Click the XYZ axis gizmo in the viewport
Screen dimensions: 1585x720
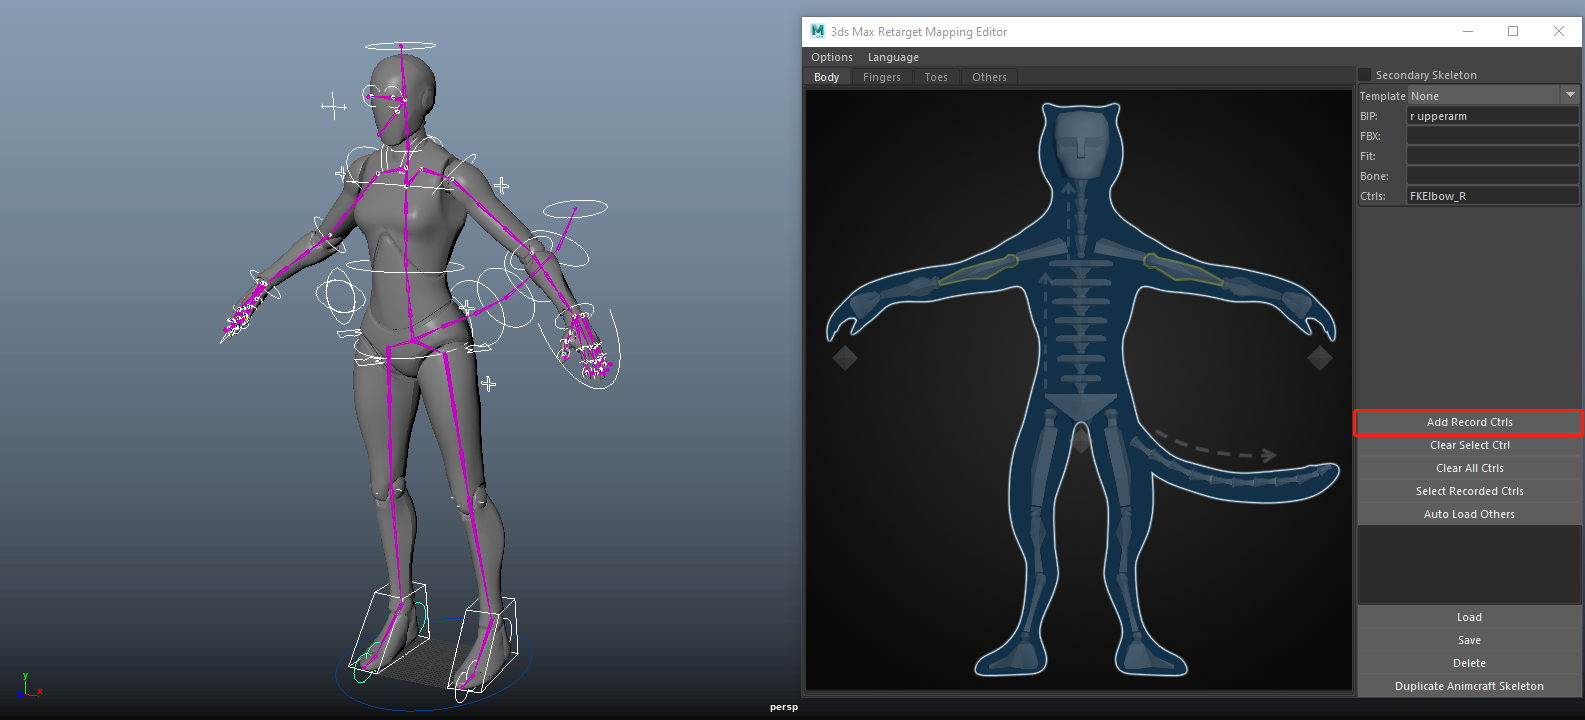pyautogui.click(x=29, y=685)
